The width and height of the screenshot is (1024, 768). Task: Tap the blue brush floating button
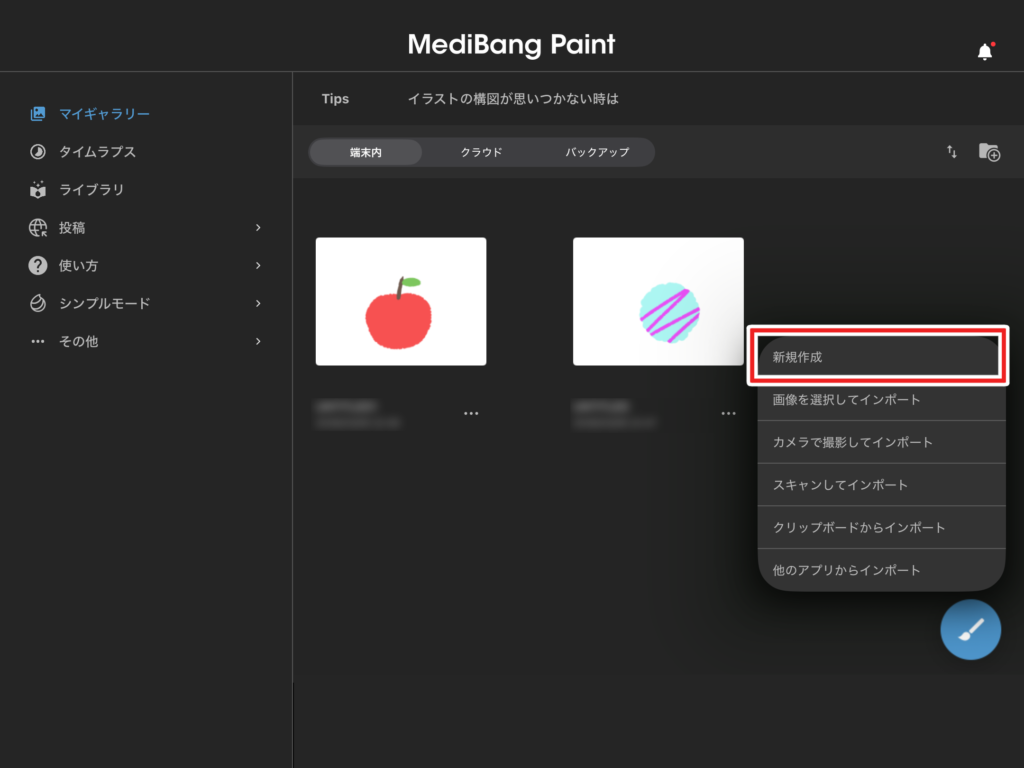pos(970,630)
